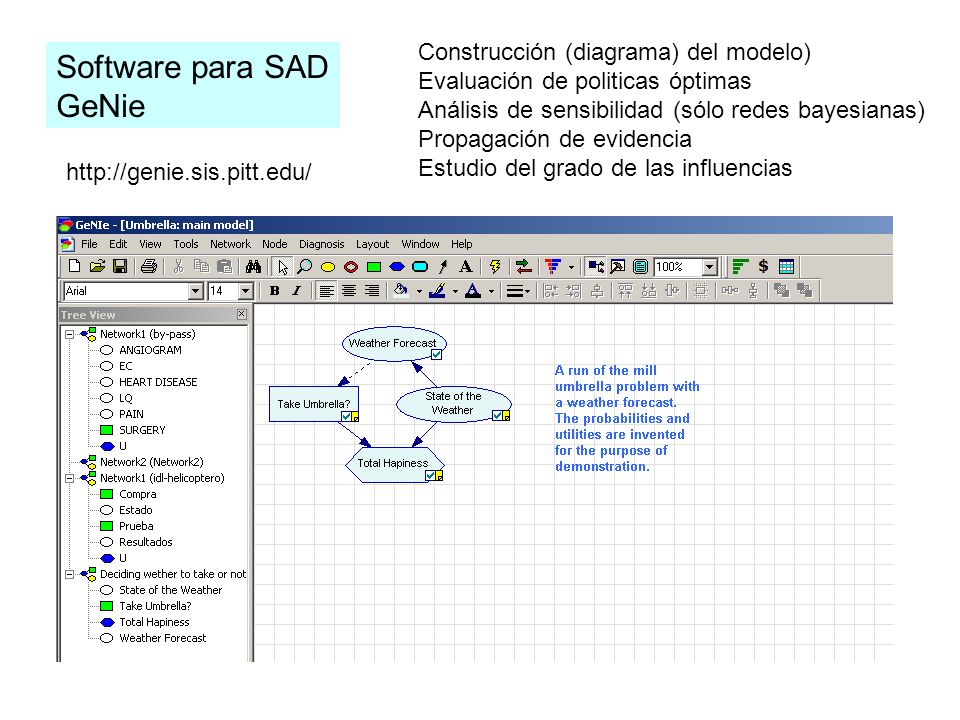Enable center text alignment
This screenshot has height=720, width=960.
coord(349,291)
